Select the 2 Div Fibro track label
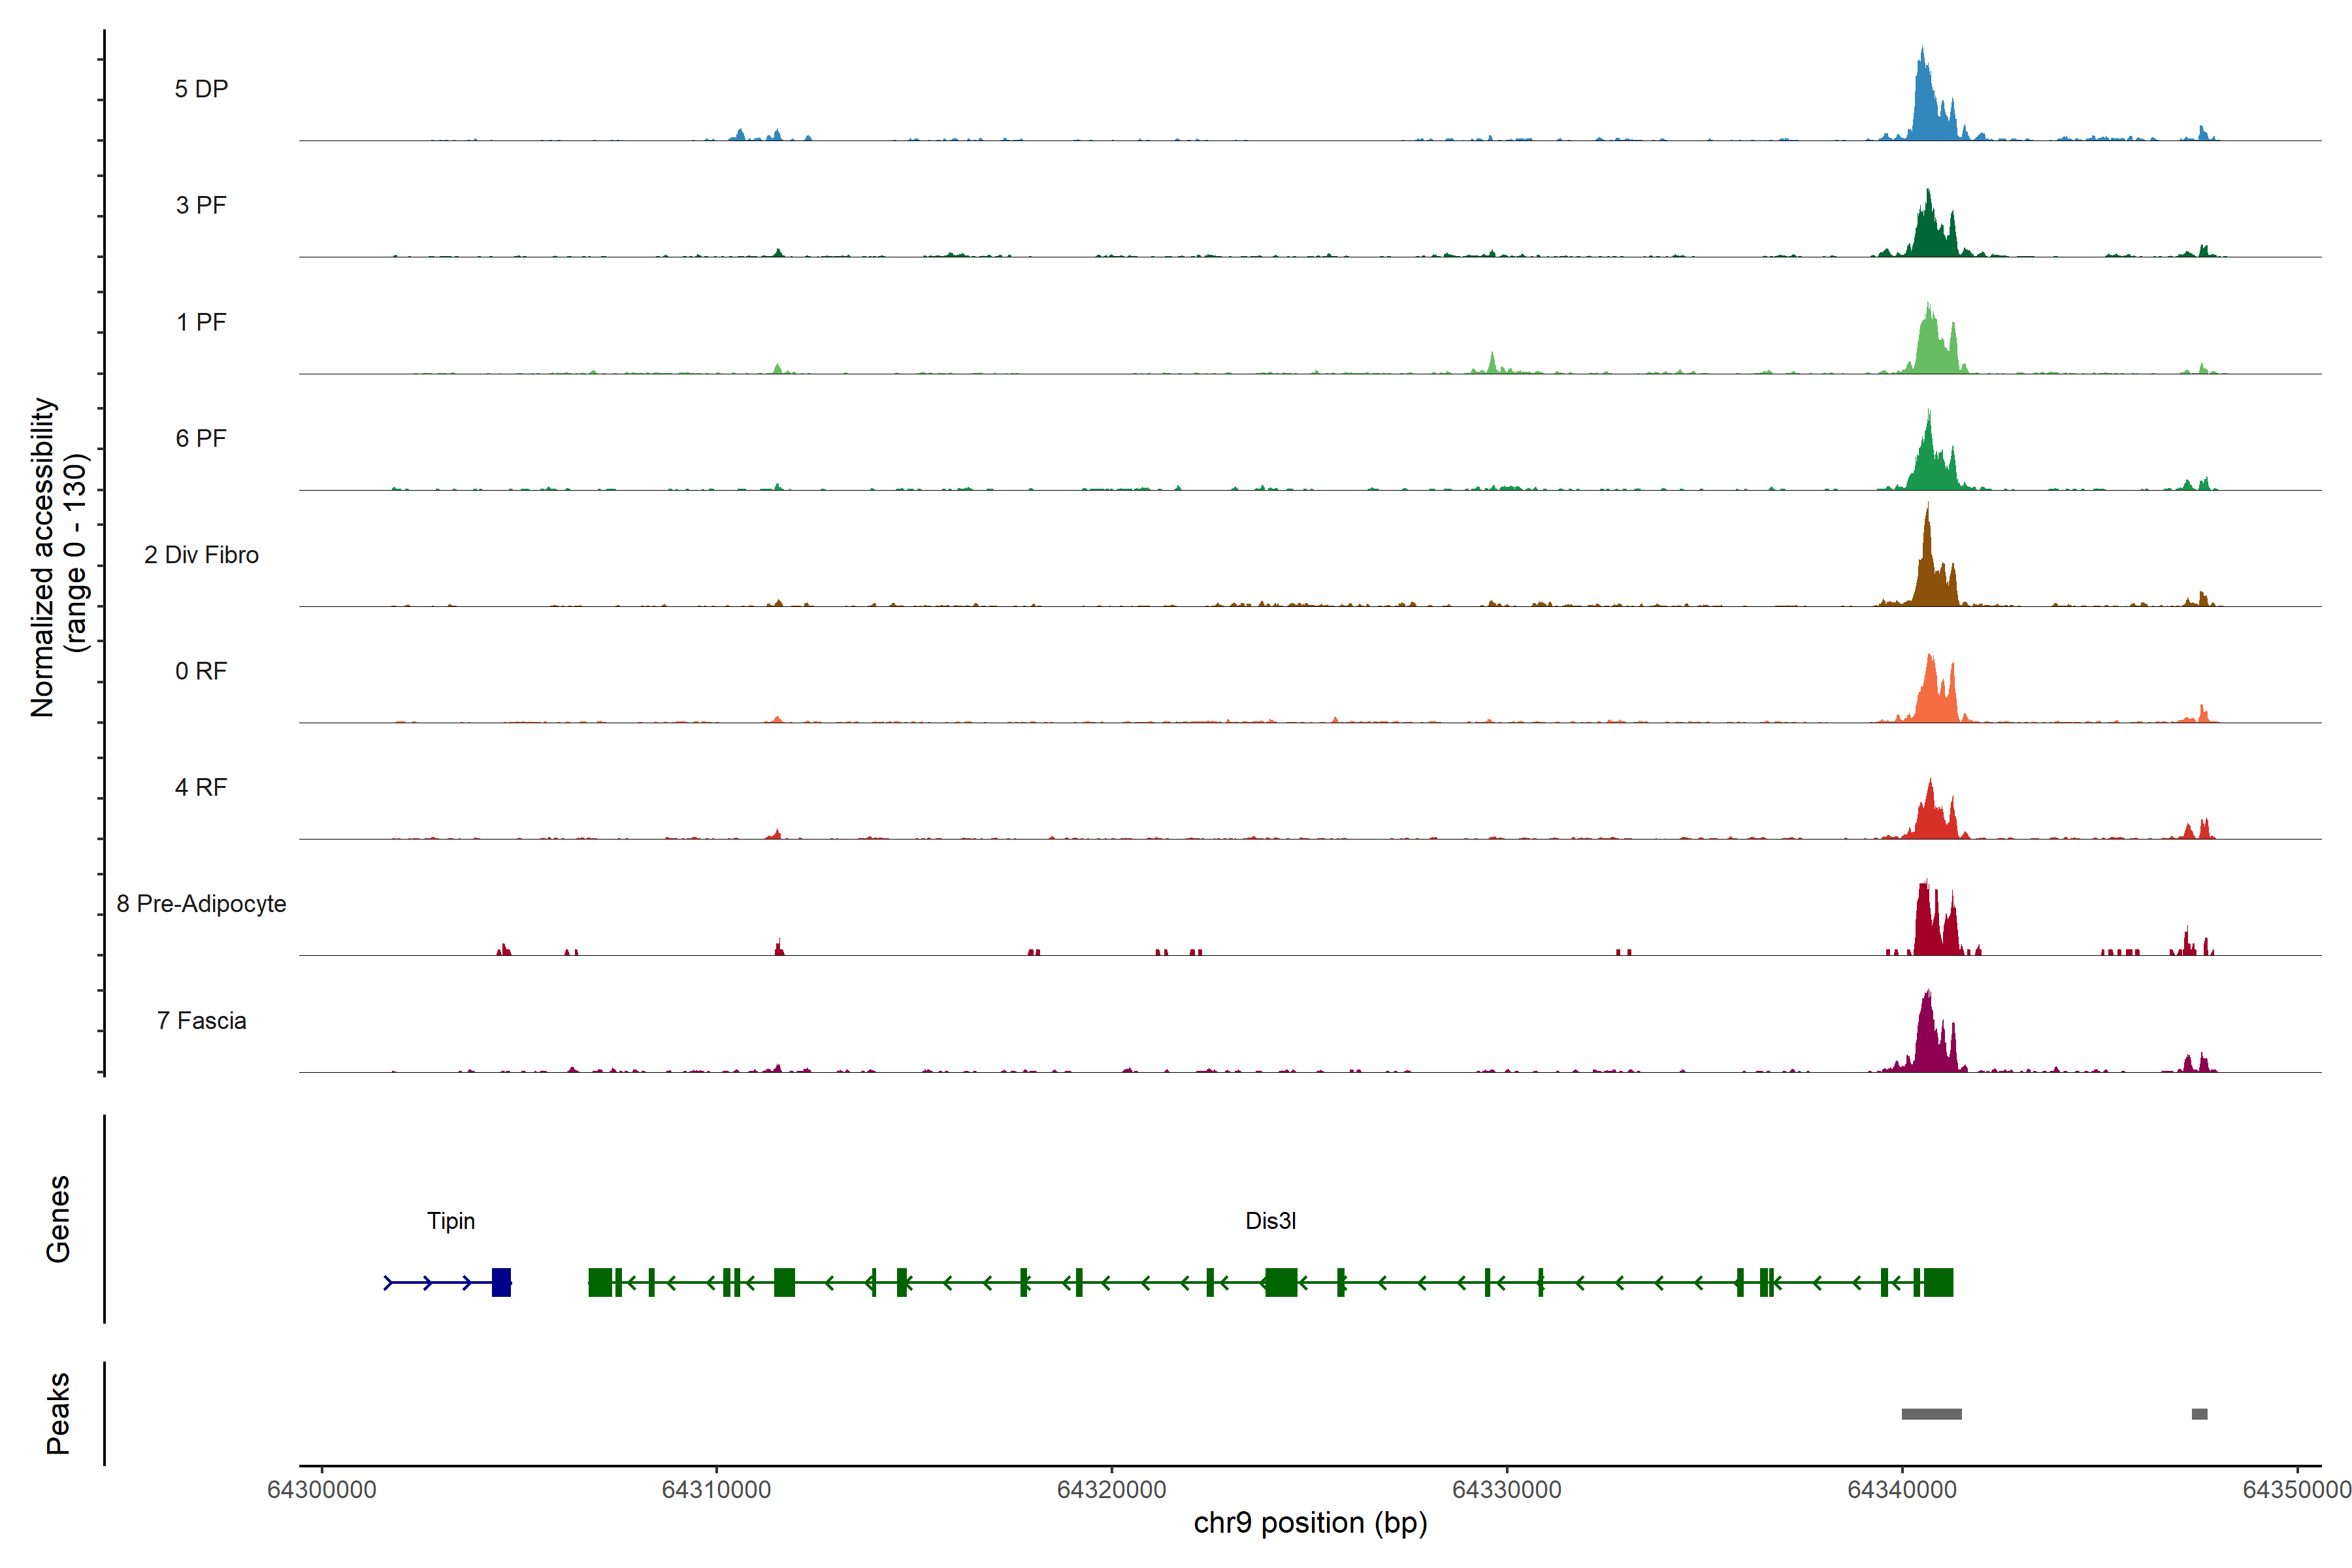The image size is (2352, 1568). [x=201, y=555]
